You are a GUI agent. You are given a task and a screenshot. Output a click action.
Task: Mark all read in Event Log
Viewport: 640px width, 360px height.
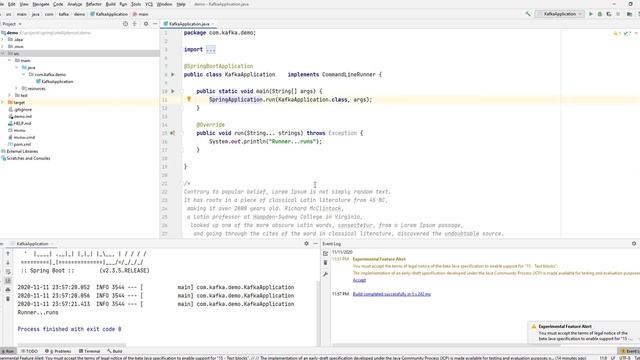pos(325,253)
